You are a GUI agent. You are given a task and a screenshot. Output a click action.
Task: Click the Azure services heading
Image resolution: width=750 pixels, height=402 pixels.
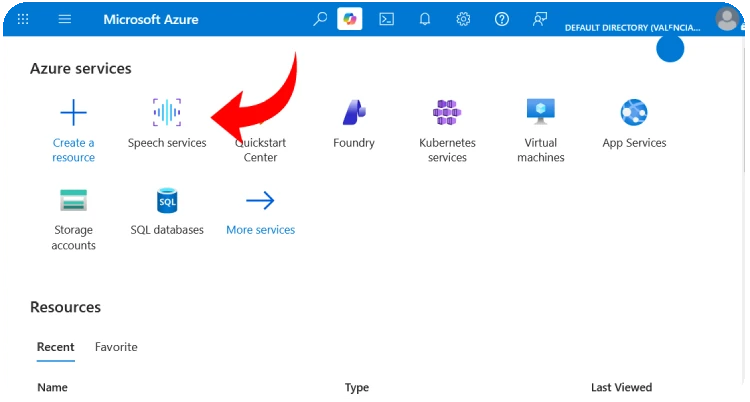click(80, 68)
